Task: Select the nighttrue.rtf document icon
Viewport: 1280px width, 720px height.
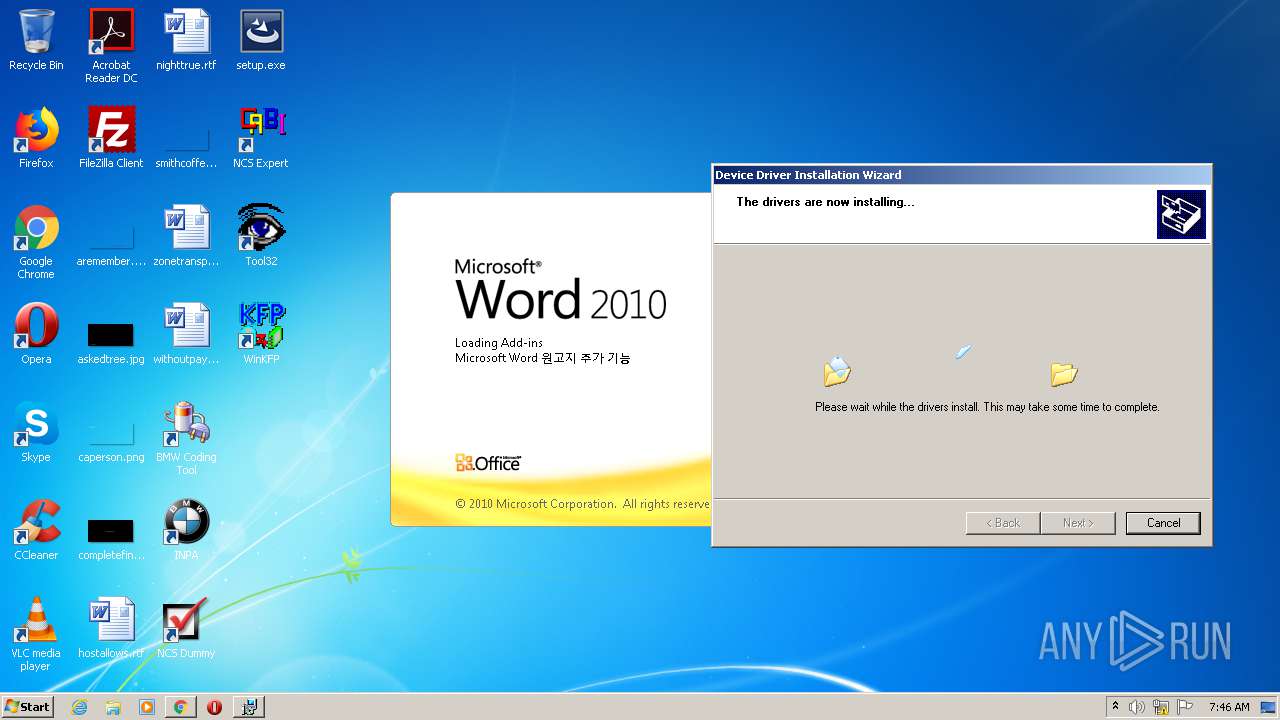Action: [x=186, y=40]
